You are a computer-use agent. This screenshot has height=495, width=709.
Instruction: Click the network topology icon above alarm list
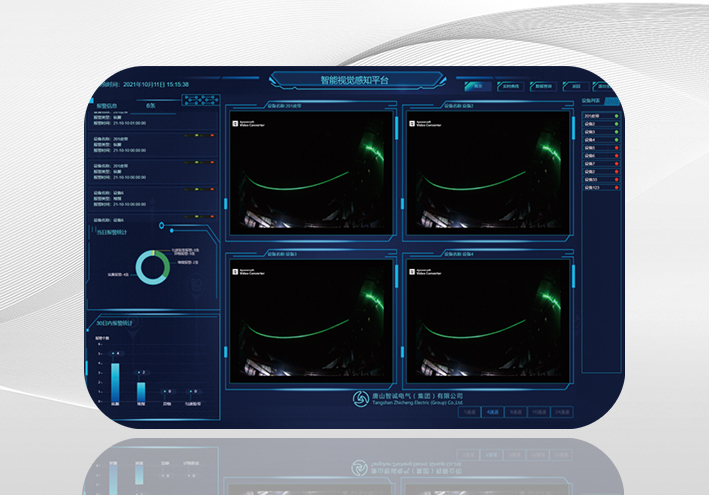pyautogui.click(x=200, y=100)
